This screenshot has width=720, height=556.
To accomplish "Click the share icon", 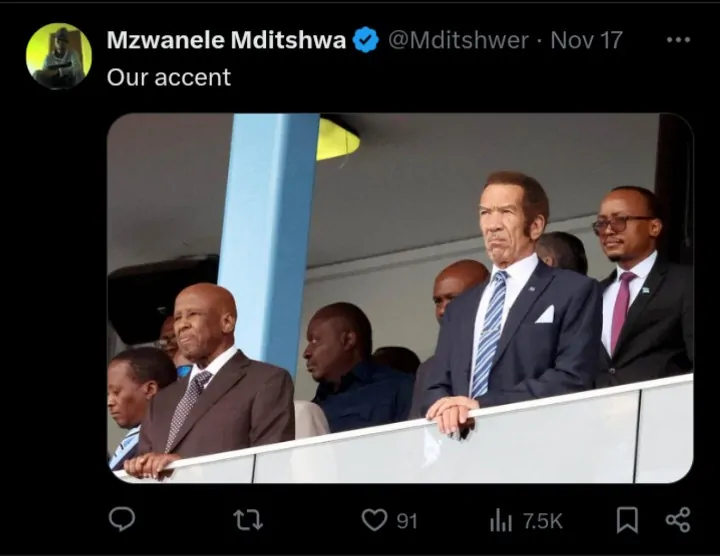I will pyautogui.click(x=678, y=519).
